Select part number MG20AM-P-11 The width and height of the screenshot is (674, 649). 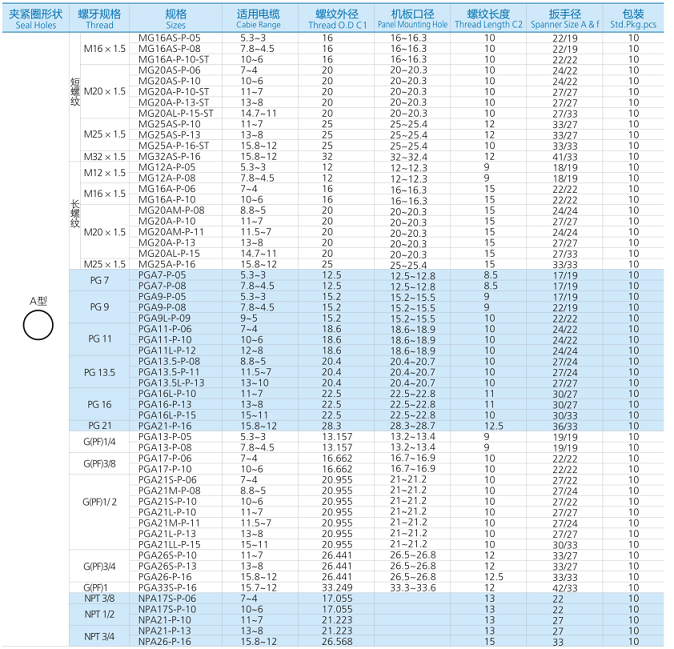[171, 232]
